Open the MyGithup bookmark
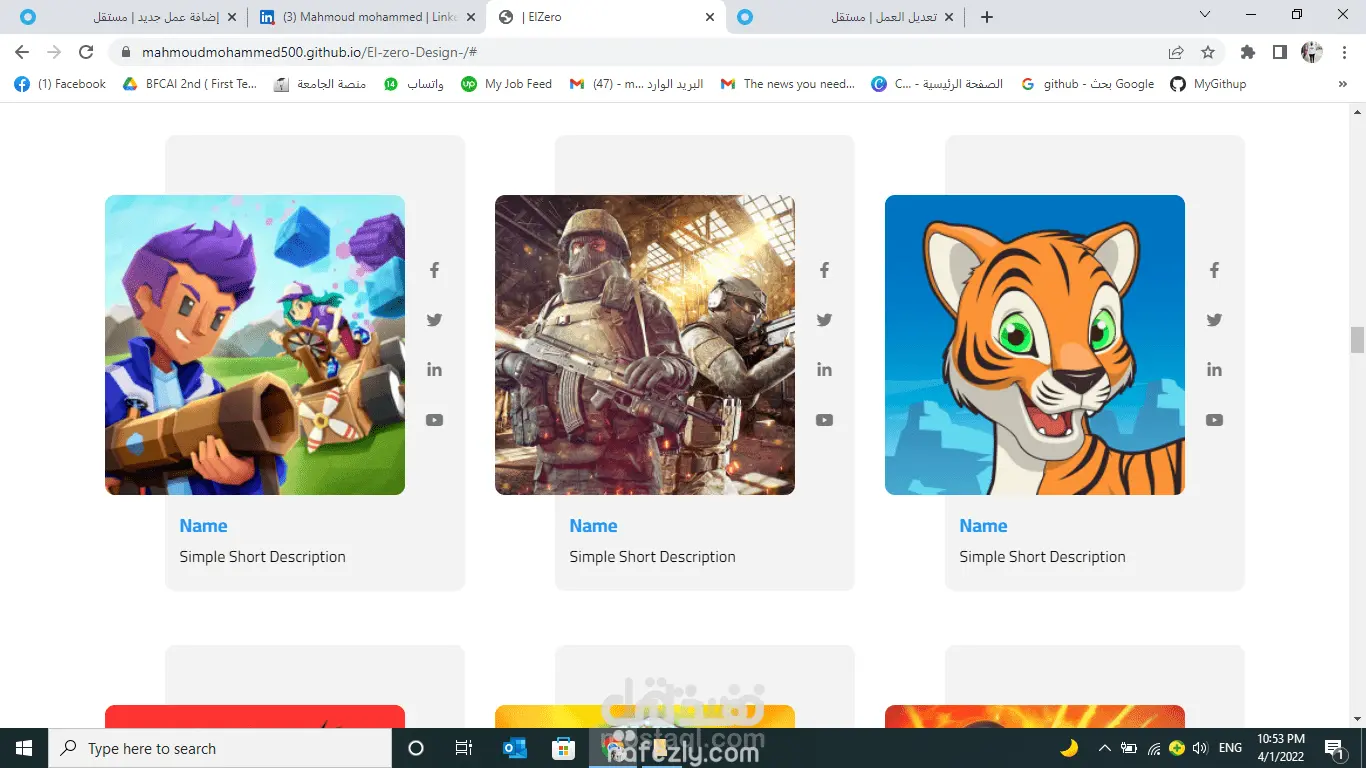 point(1208,84)
